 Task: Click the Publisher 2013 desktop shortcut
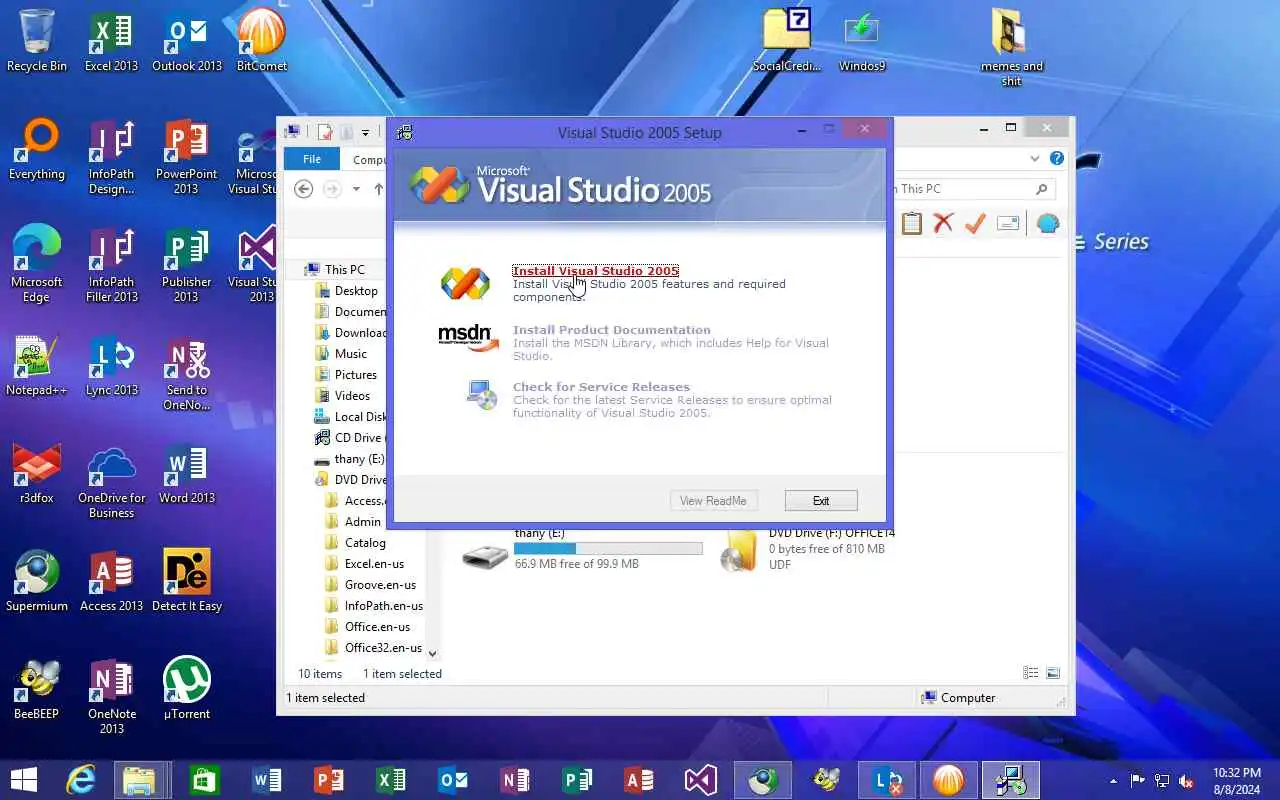pyautogui.click(x=187, y=265)
